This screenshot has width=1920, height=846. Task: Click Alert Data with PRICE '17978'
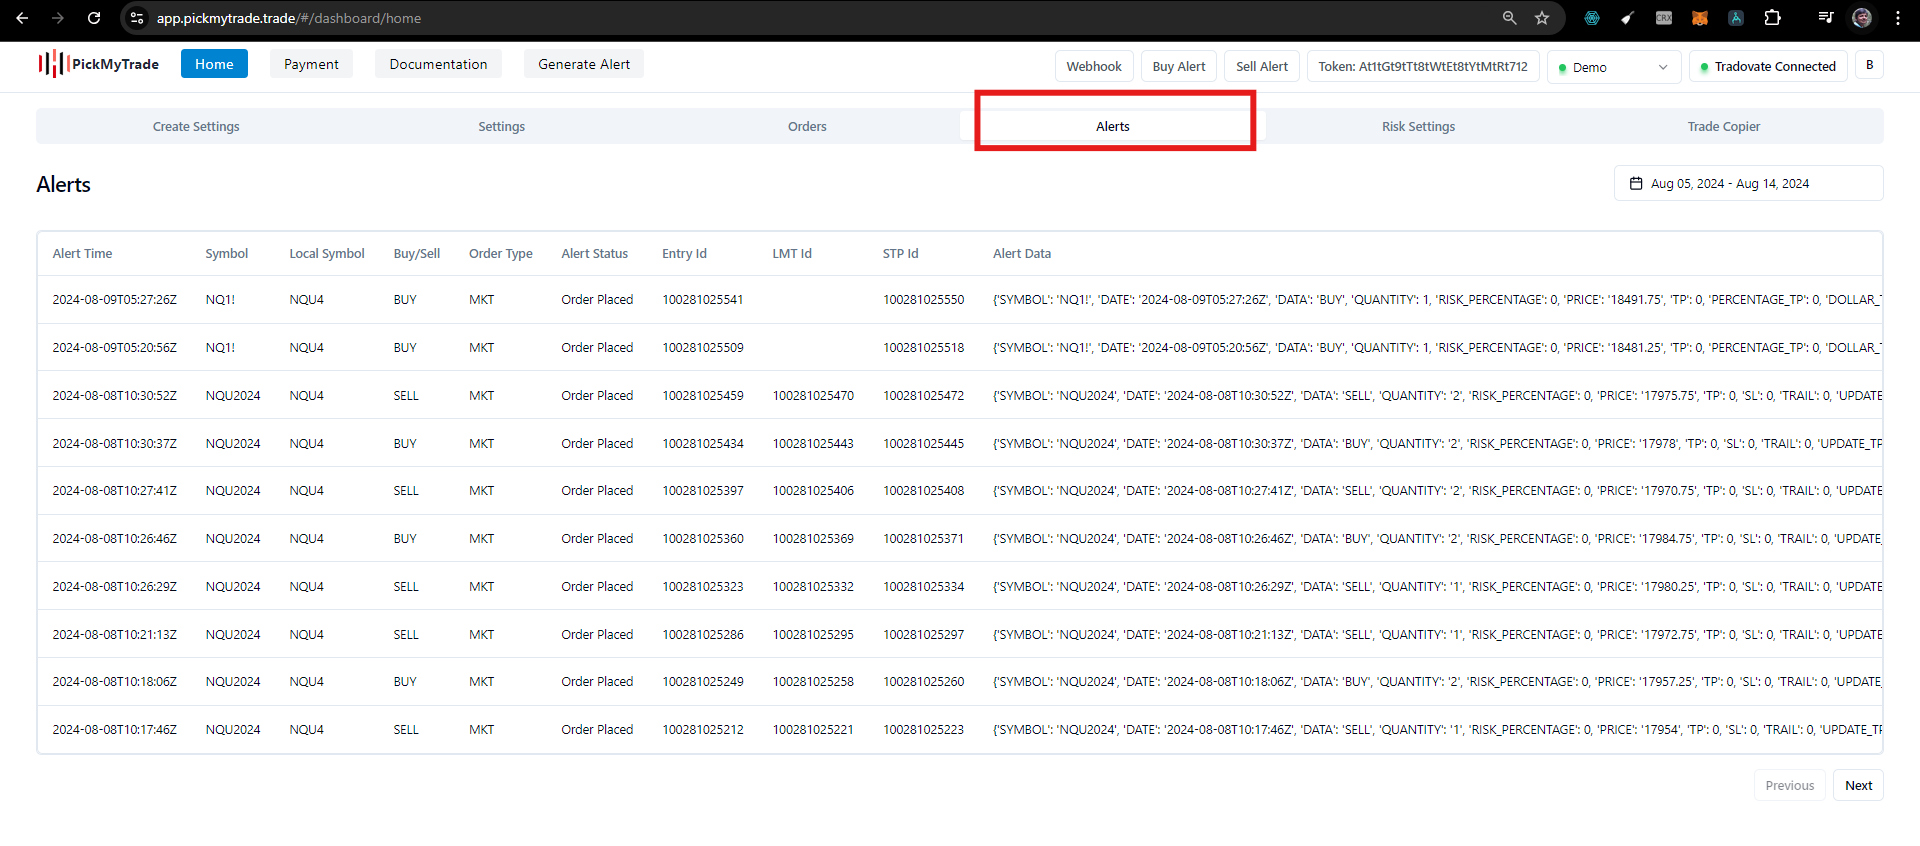pos(1437,443)
